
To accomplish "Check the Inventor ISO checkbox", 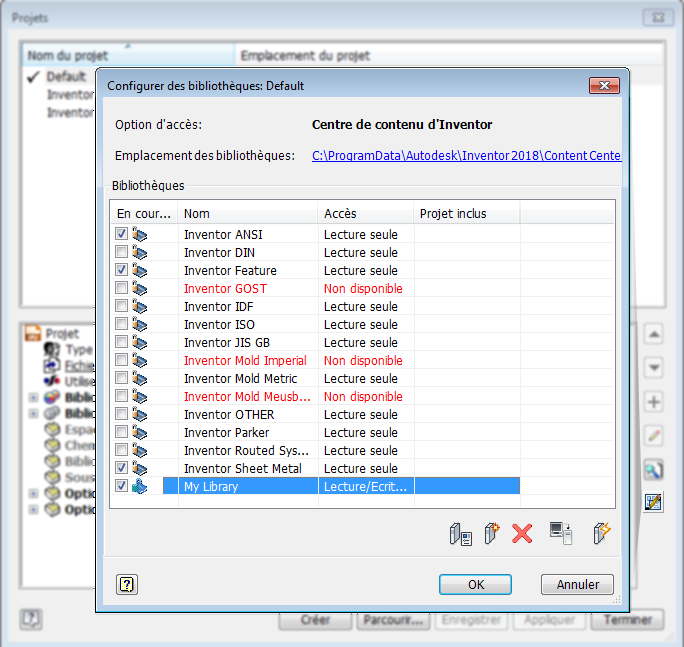I will point(121,323).
